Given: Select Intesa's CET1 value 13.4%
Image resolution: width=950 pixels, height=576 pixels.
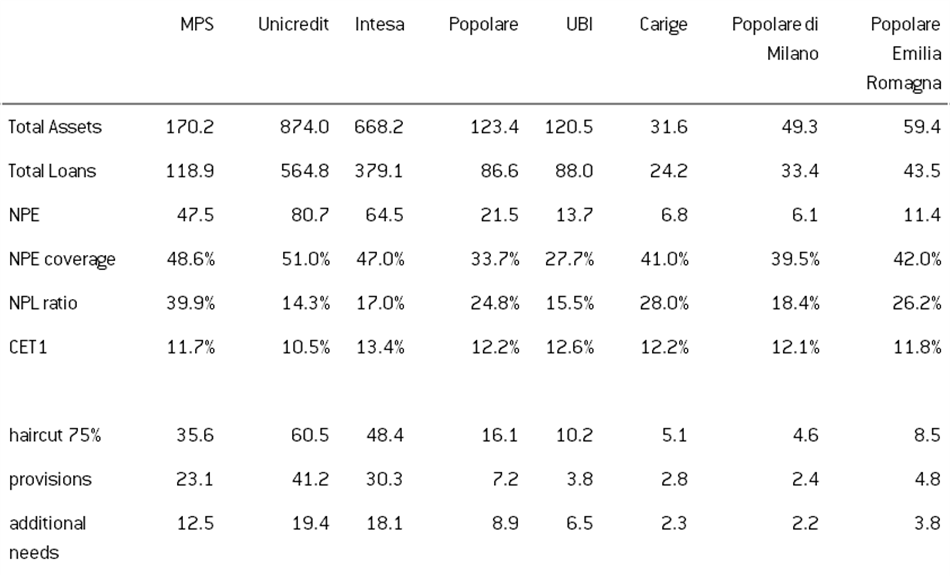Looking at the screenshot, I should [x=380, y=347].
